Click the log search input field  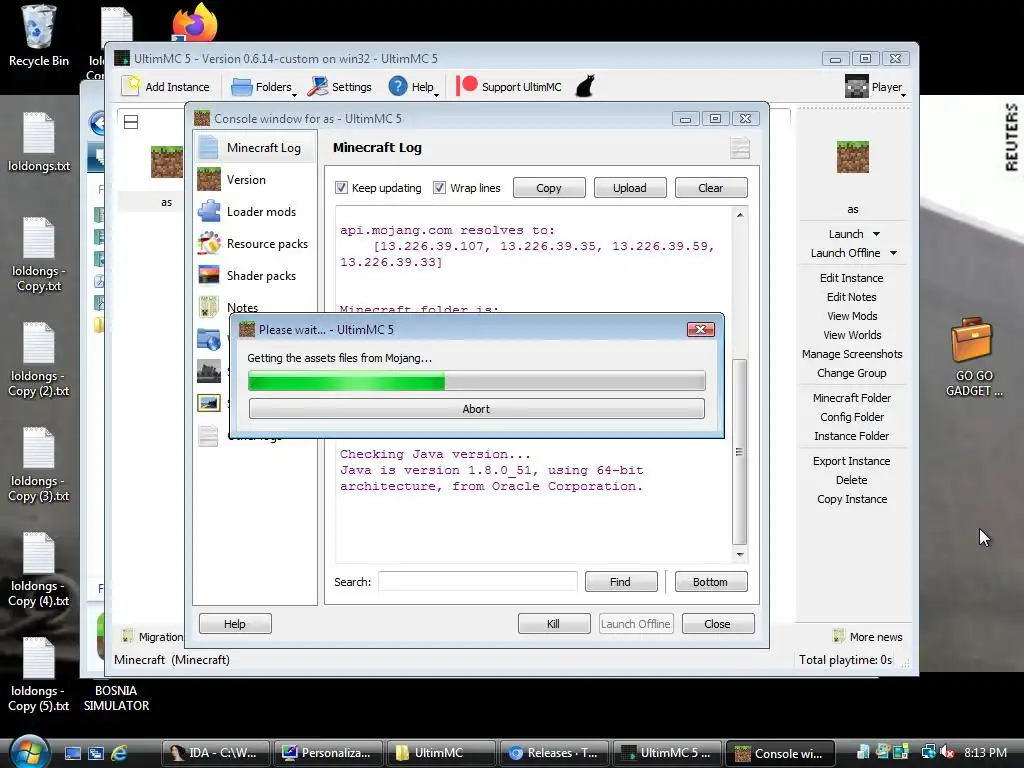[478, 581]
